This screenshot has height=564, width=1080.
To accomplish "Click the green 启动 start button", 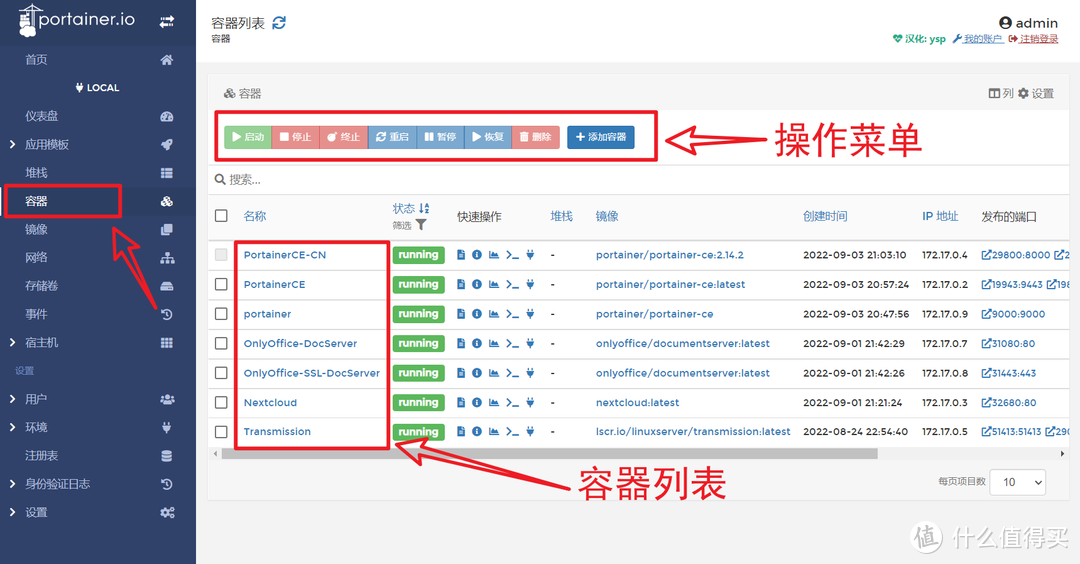I will 248,137.
